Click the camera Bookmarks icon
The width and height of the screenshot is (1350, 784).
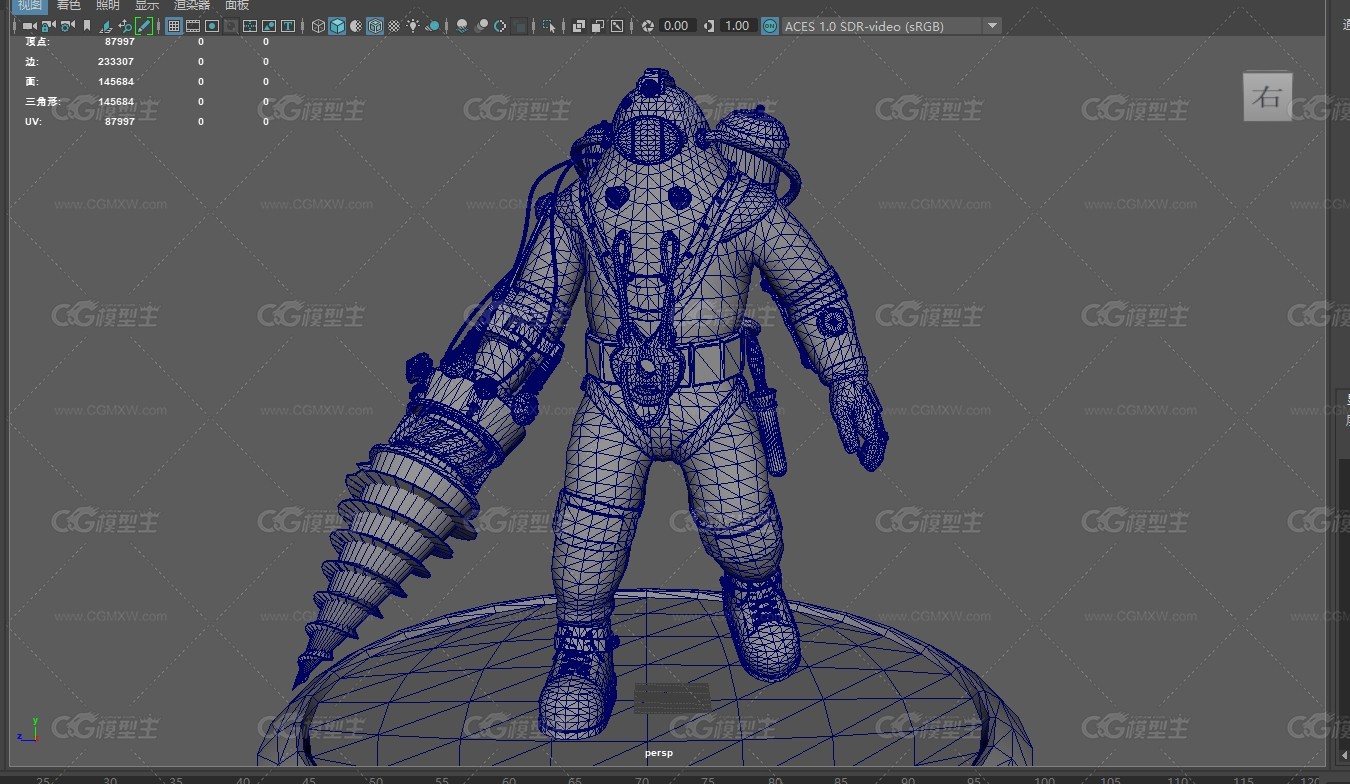click(87, 26)
